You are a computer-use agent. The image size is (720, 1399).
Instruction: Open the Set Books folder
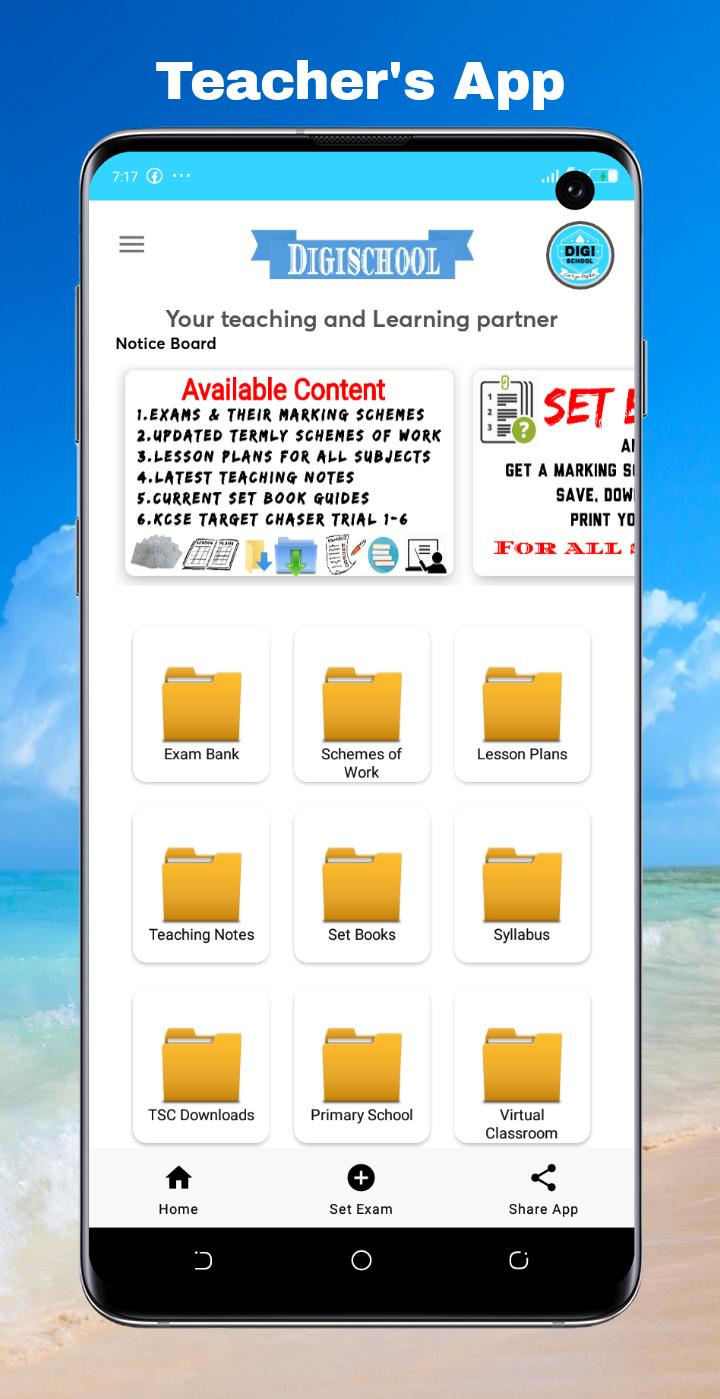coord(361,885)
